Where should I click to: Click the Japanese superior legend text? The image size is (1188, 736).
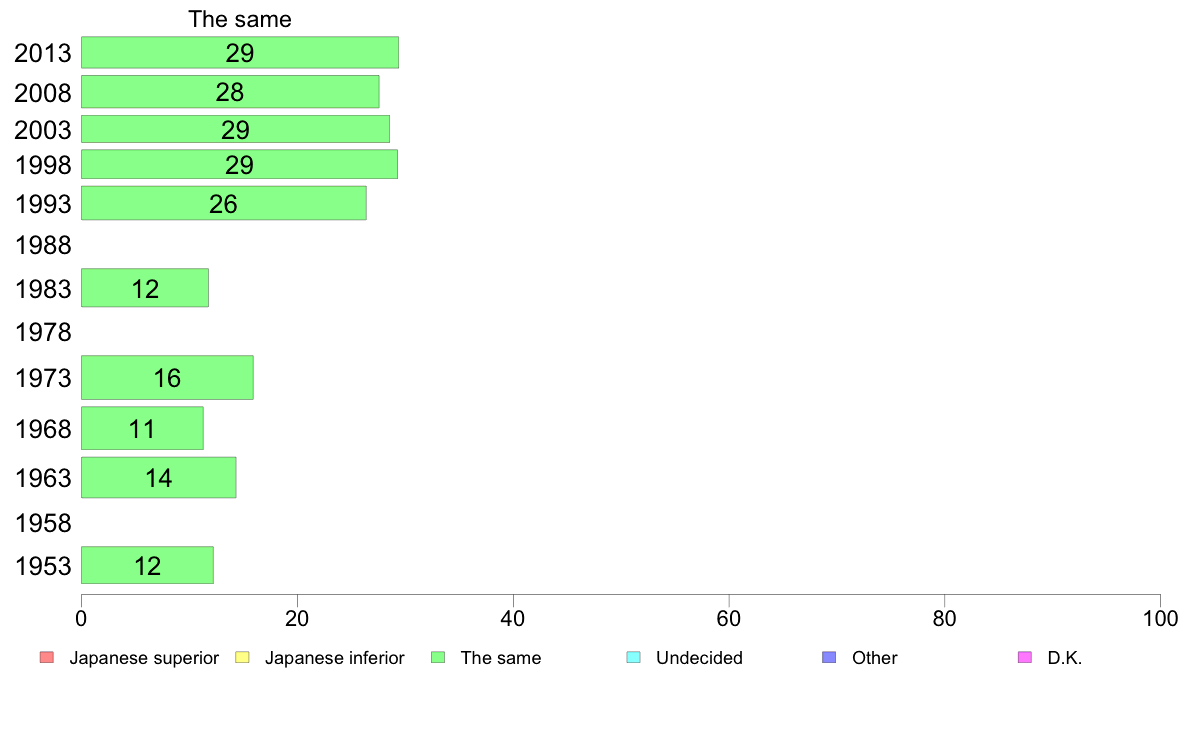[144, 658]
